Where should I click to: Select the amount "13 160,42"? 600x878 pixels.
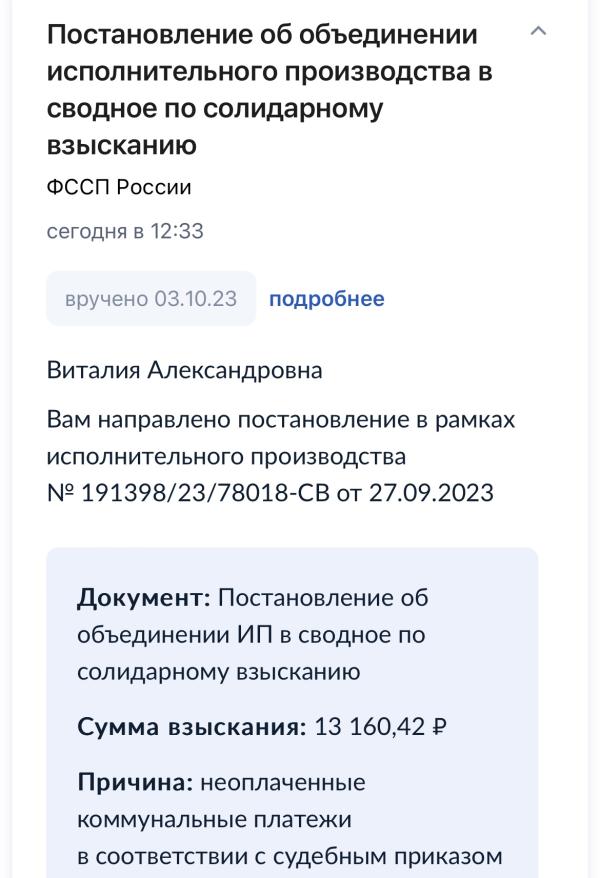tap(367, 726)
